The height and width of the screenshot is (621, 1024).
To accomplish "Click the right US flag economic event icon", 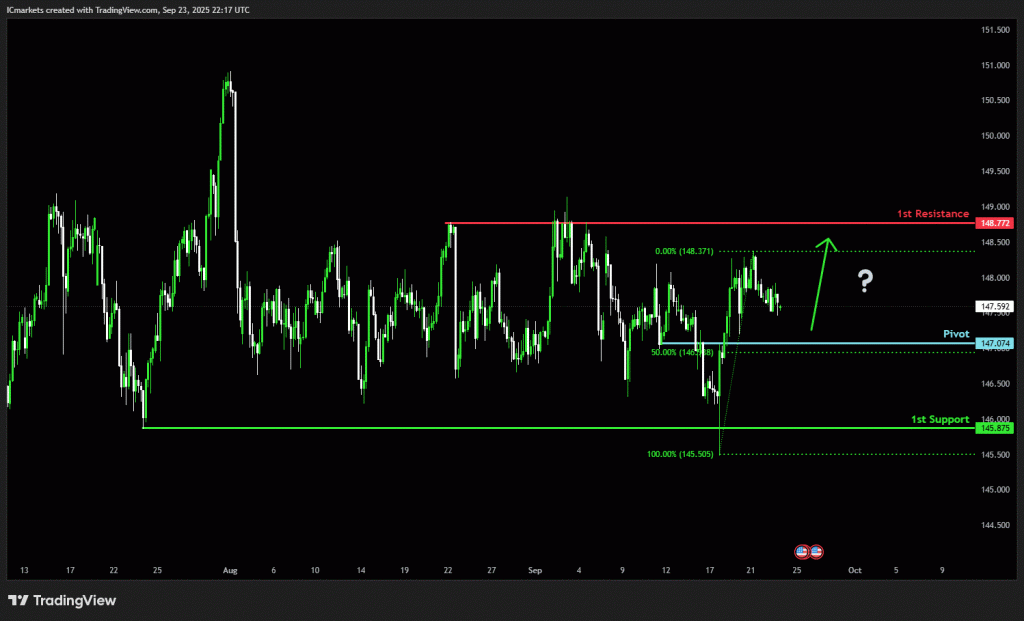I will [815, 551].
